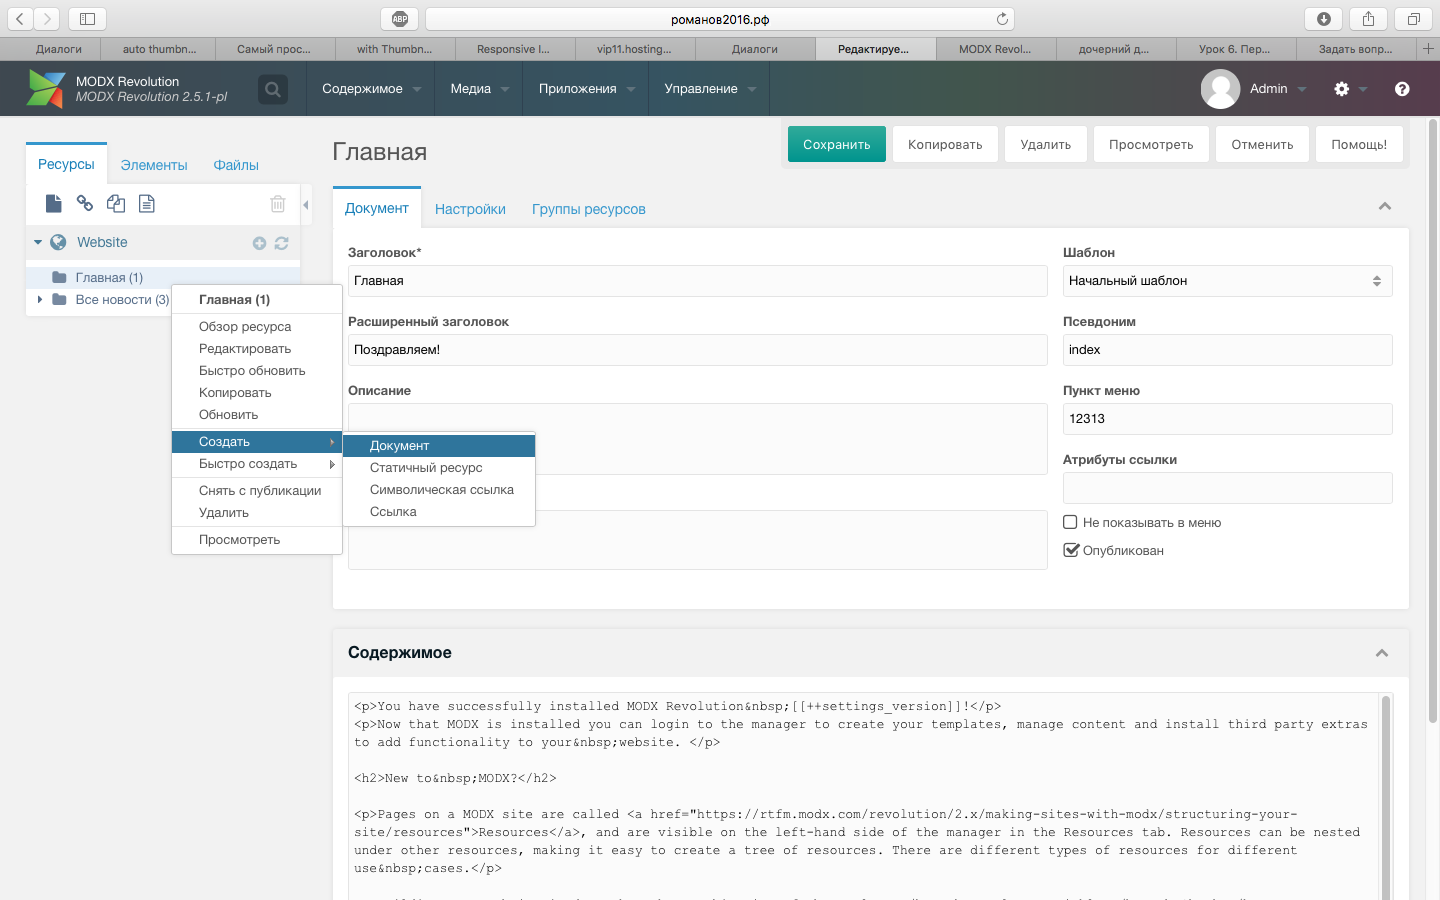Click the Отменить button

point(1262,144)
